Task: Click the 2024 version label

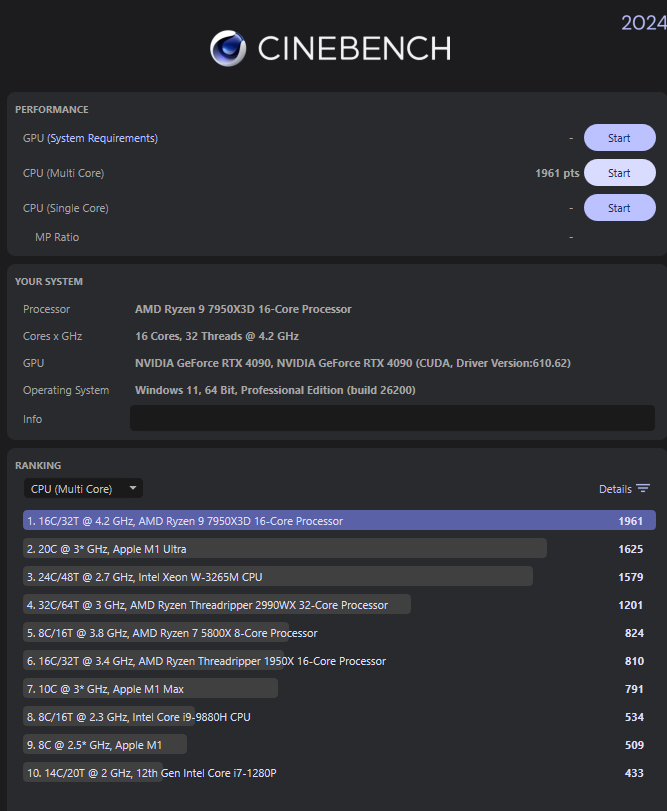Action: pyautogui.click(x=644, y=23)
